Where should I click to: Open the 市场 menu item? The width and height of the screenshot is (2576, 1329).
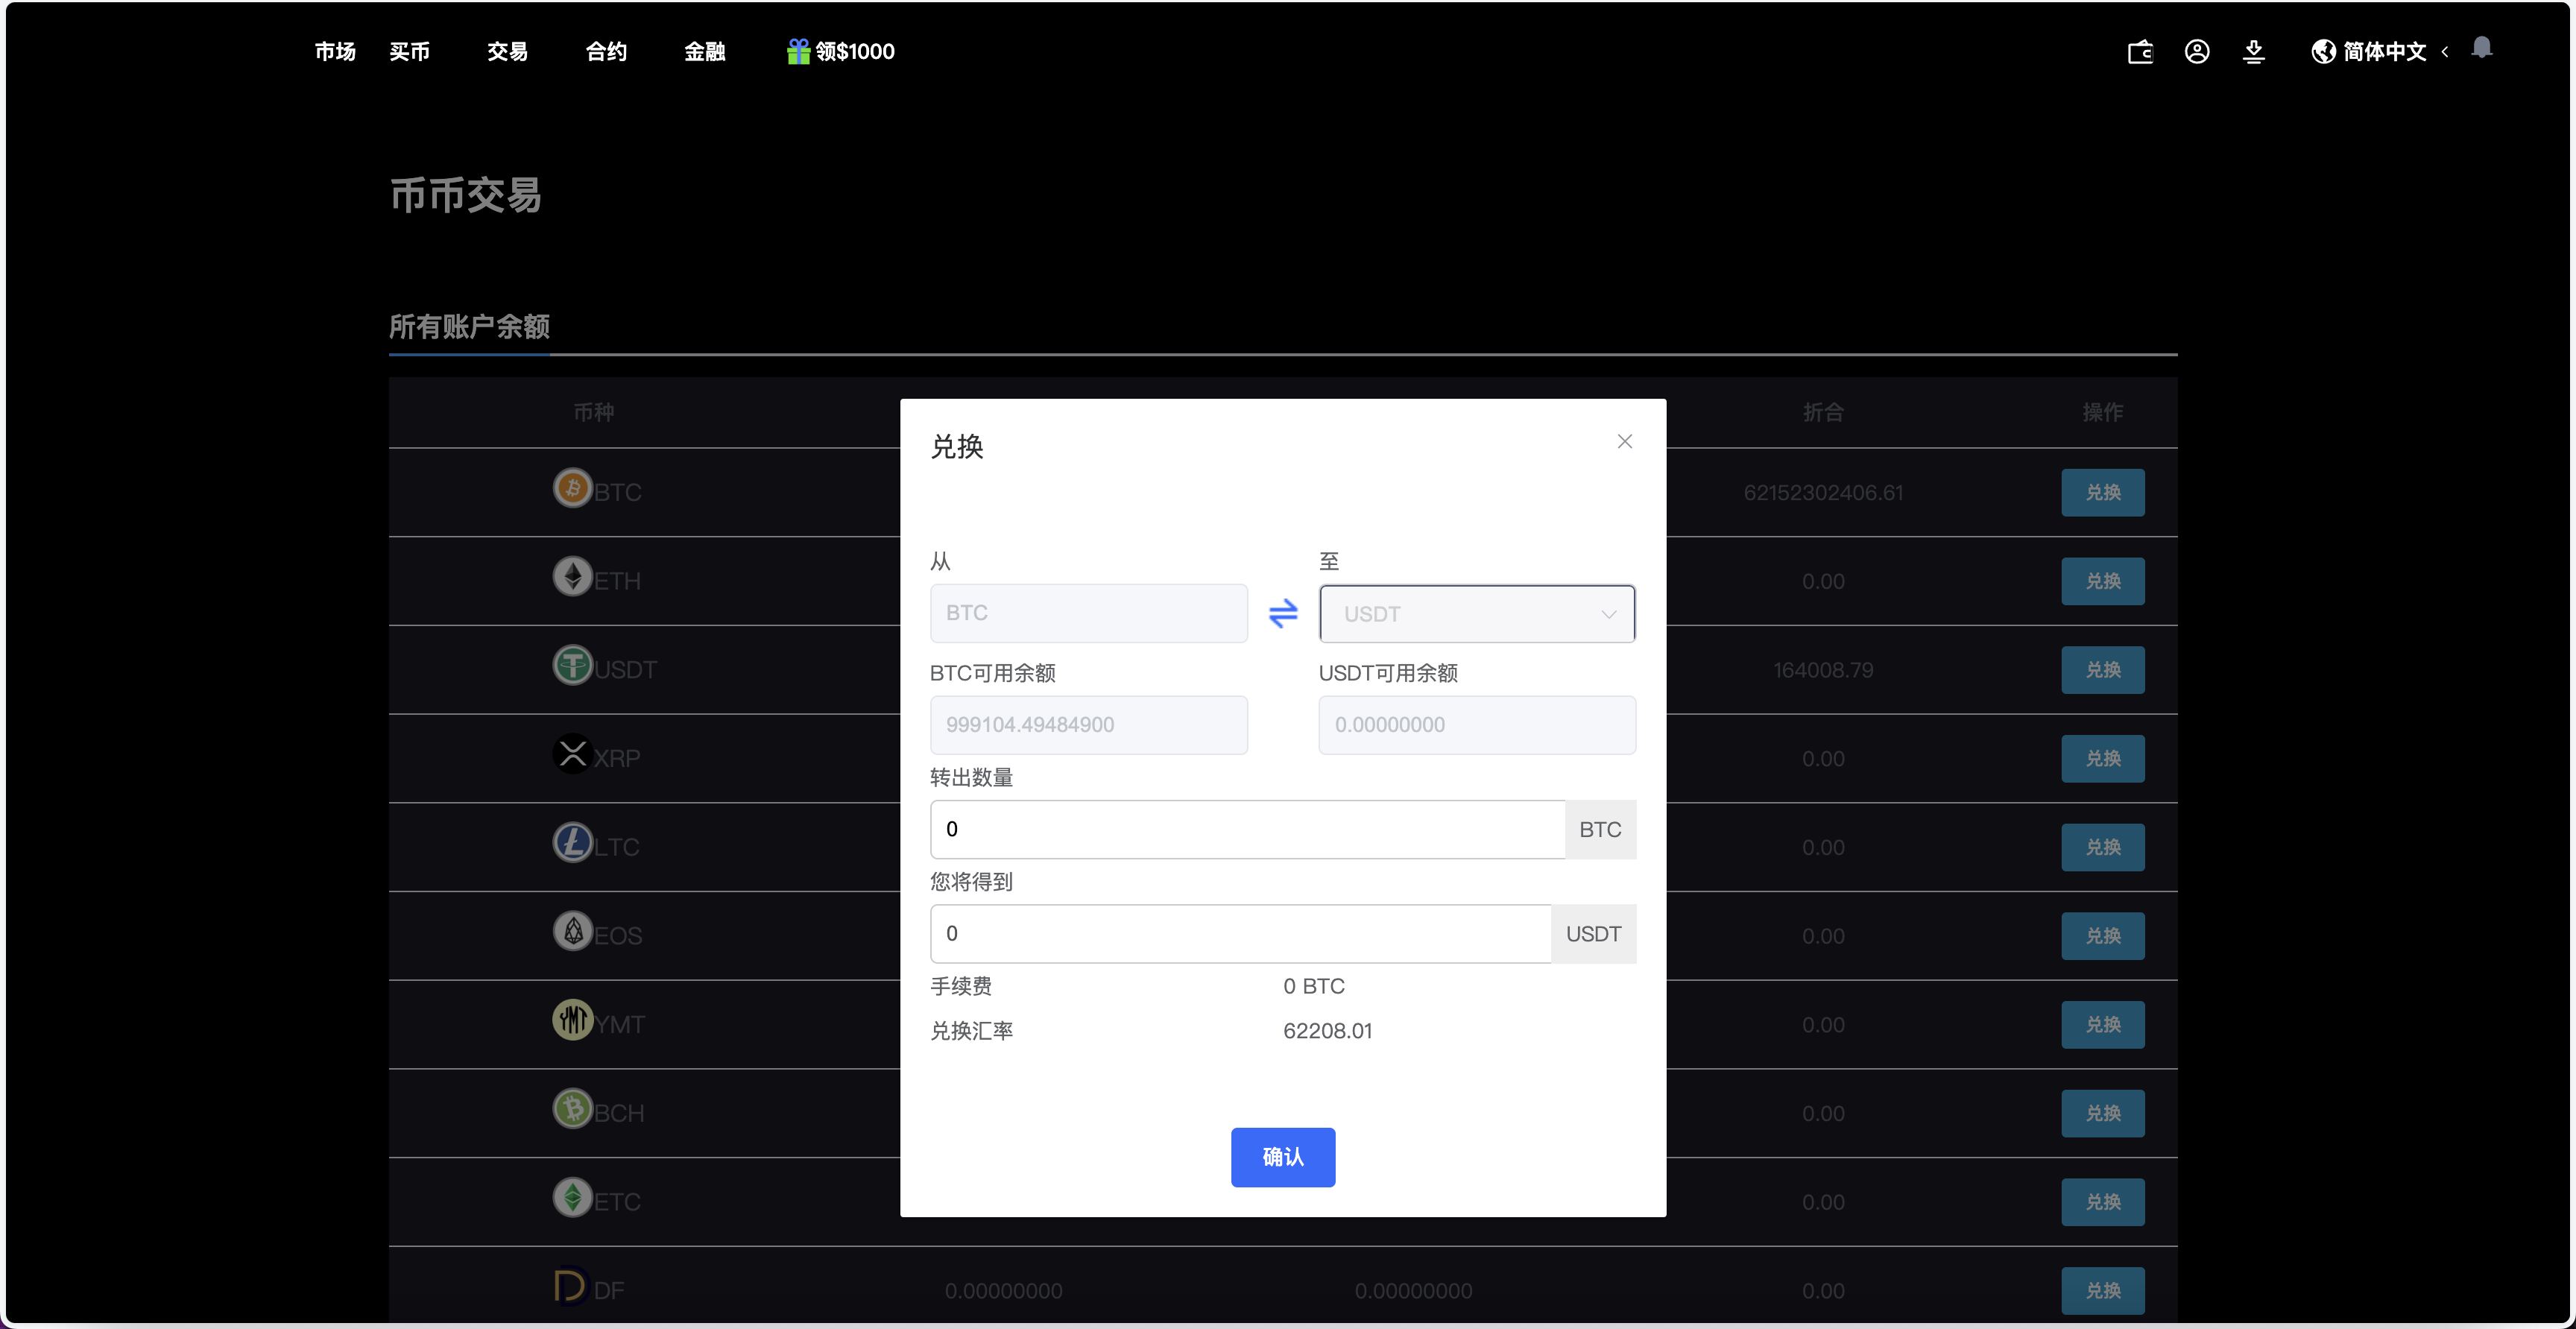(x=335, y=51)
